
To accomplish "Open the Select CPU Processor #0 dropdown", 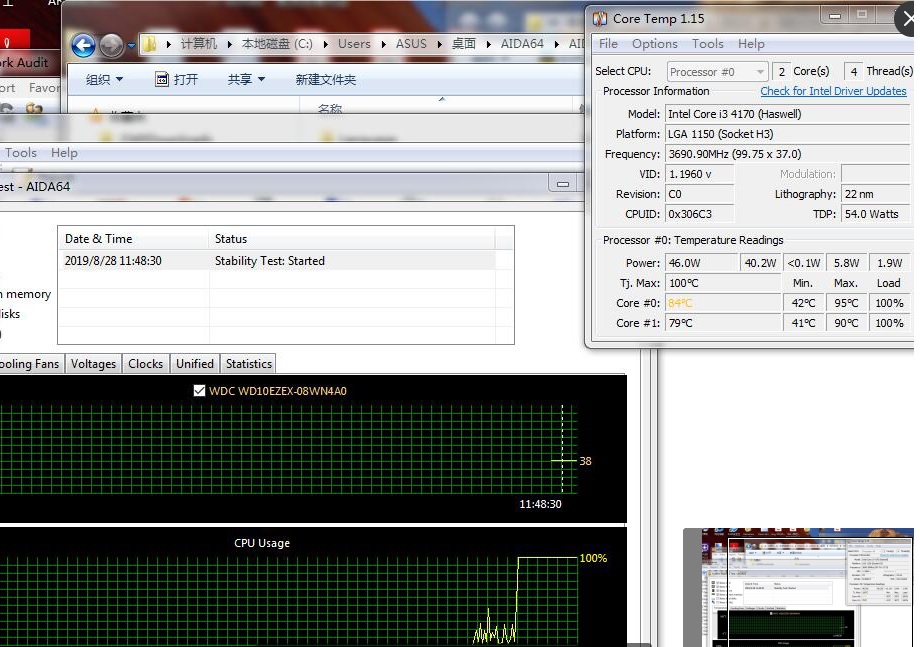I will pos(718,72).
